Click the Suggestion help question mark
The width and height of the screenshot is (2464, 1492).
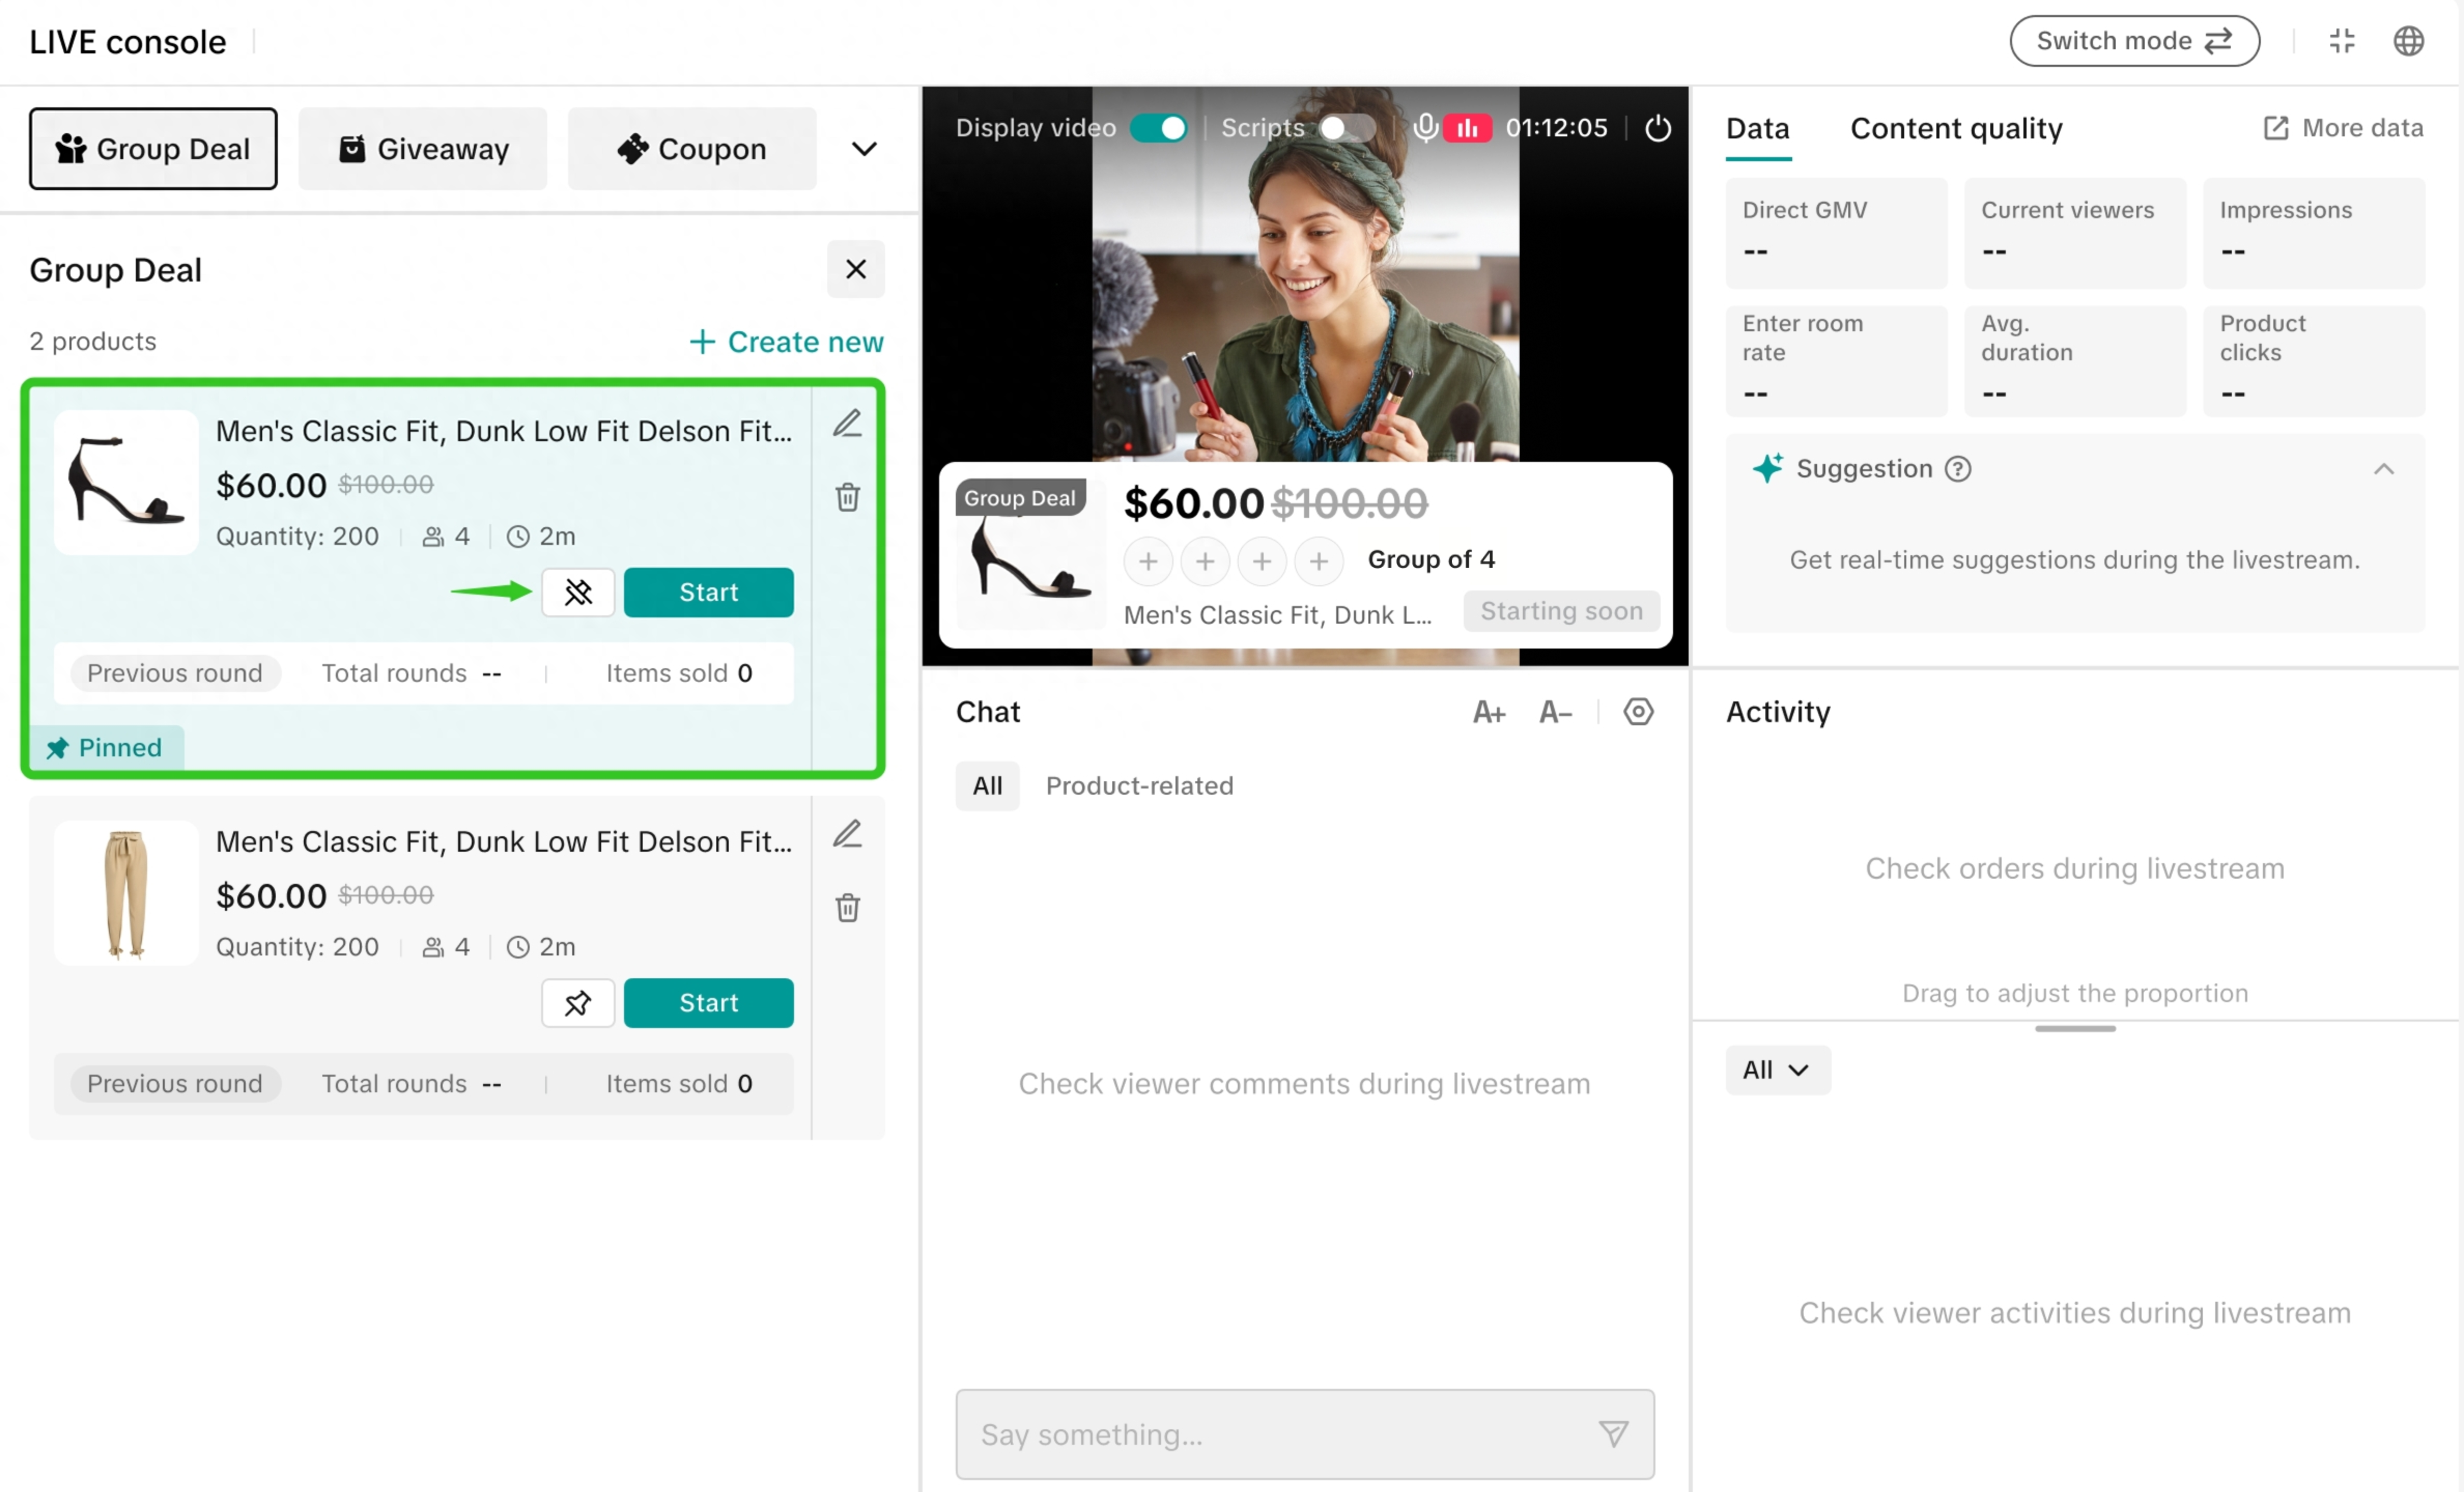point(1957,469)
